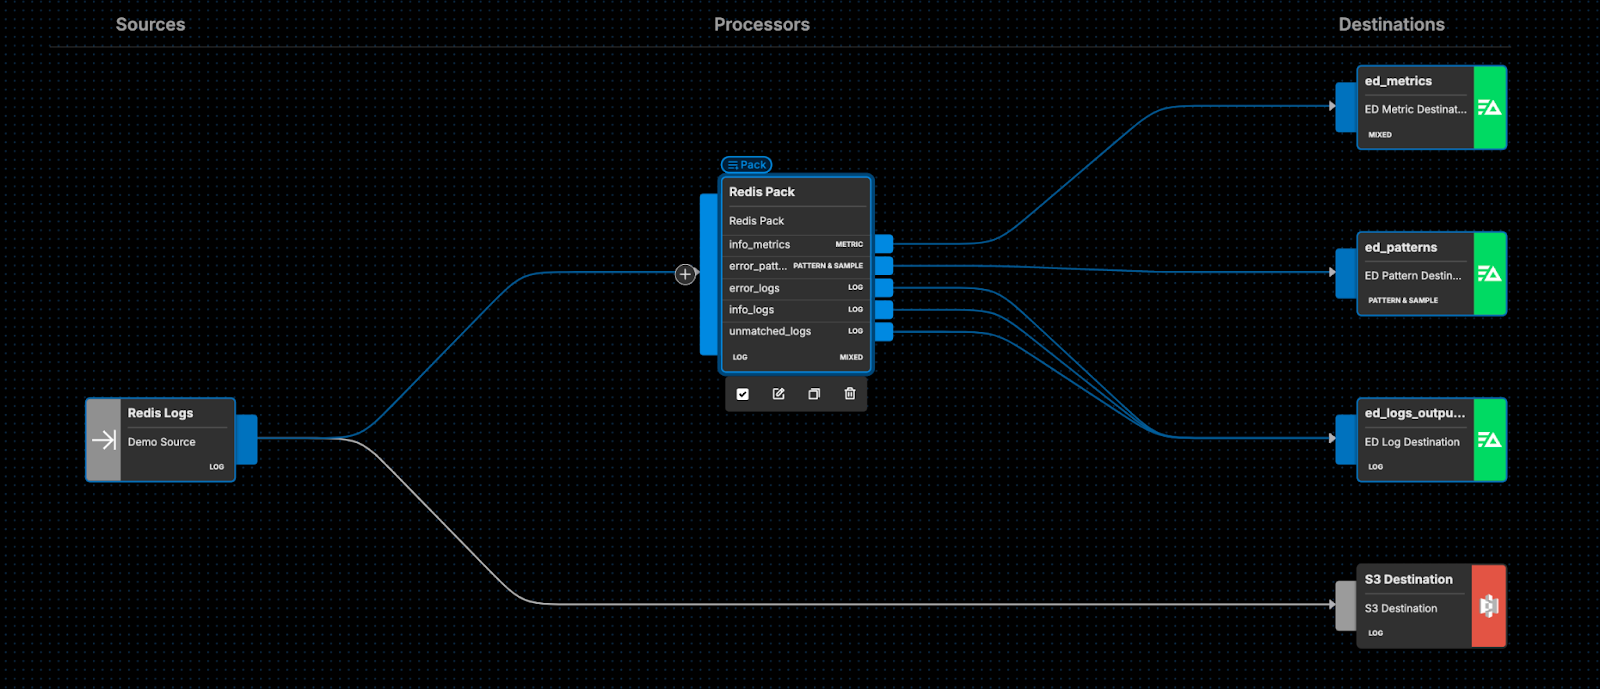The height and width of the screenshot is (689, 1600).
Task: Delete the Redis Pack node via trash icon
Action: click(x=850, y=394)
